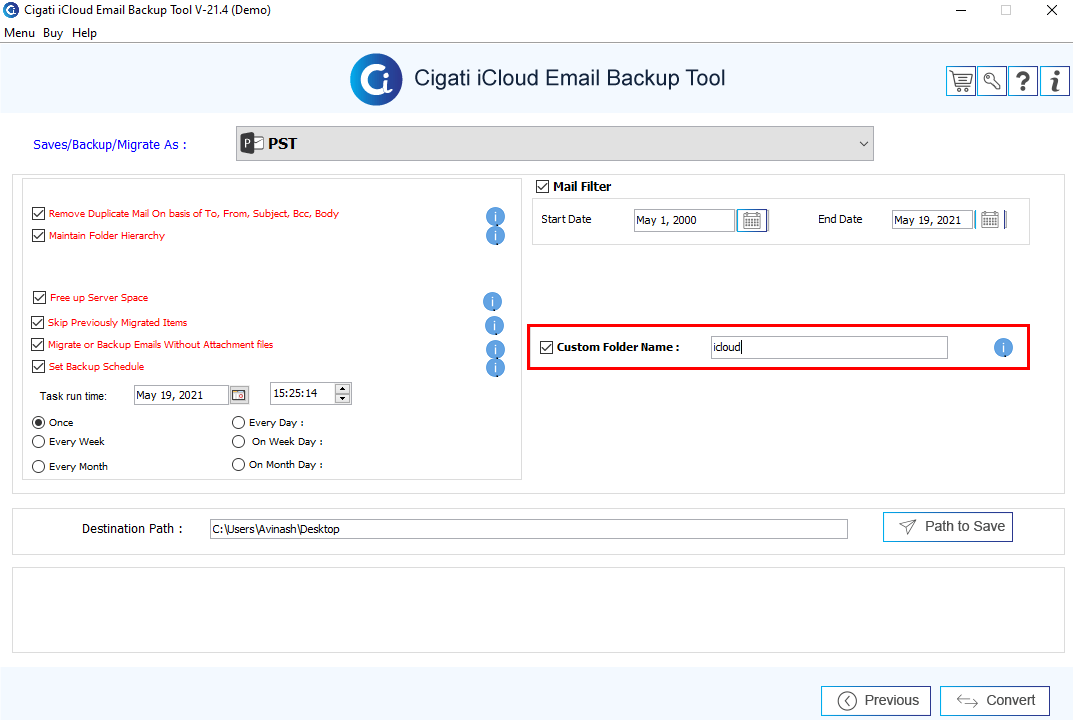Viewport: 1073px width, 720px height.
Task: Click the key activation icon
Action: 992,81
